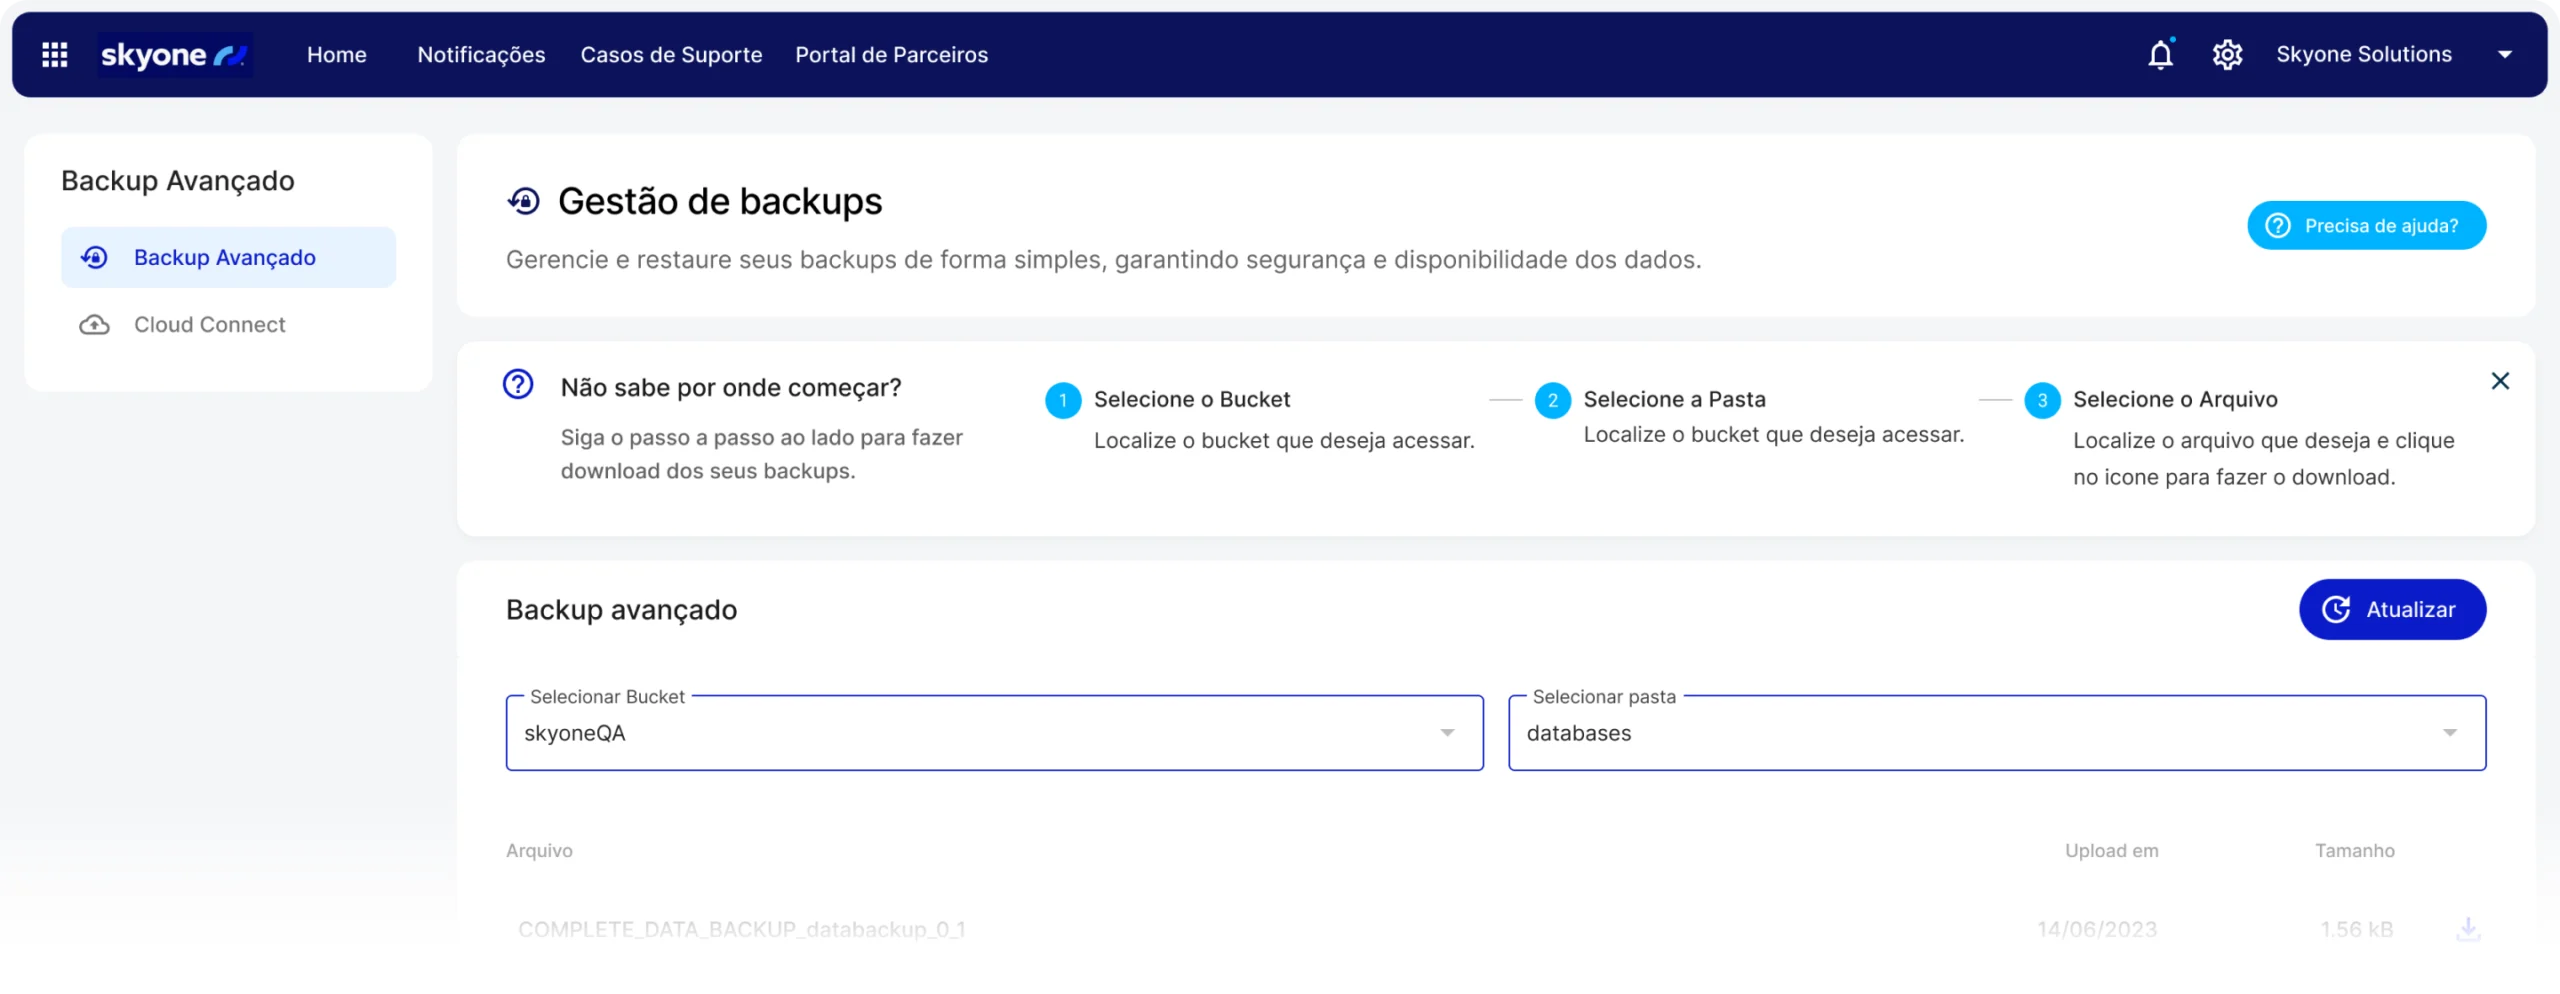Select Home in the navigation bar

(x=336, y=55)
